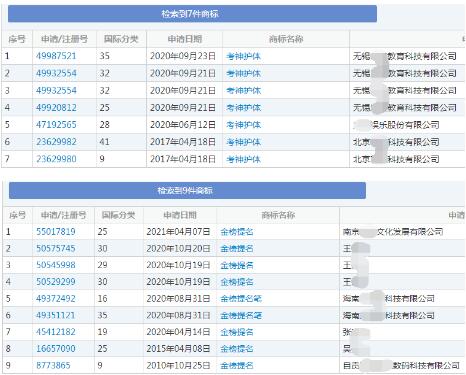
Task: Select the date 2021年04月07日
Action: pyautogui.click(x=178, y=232)
